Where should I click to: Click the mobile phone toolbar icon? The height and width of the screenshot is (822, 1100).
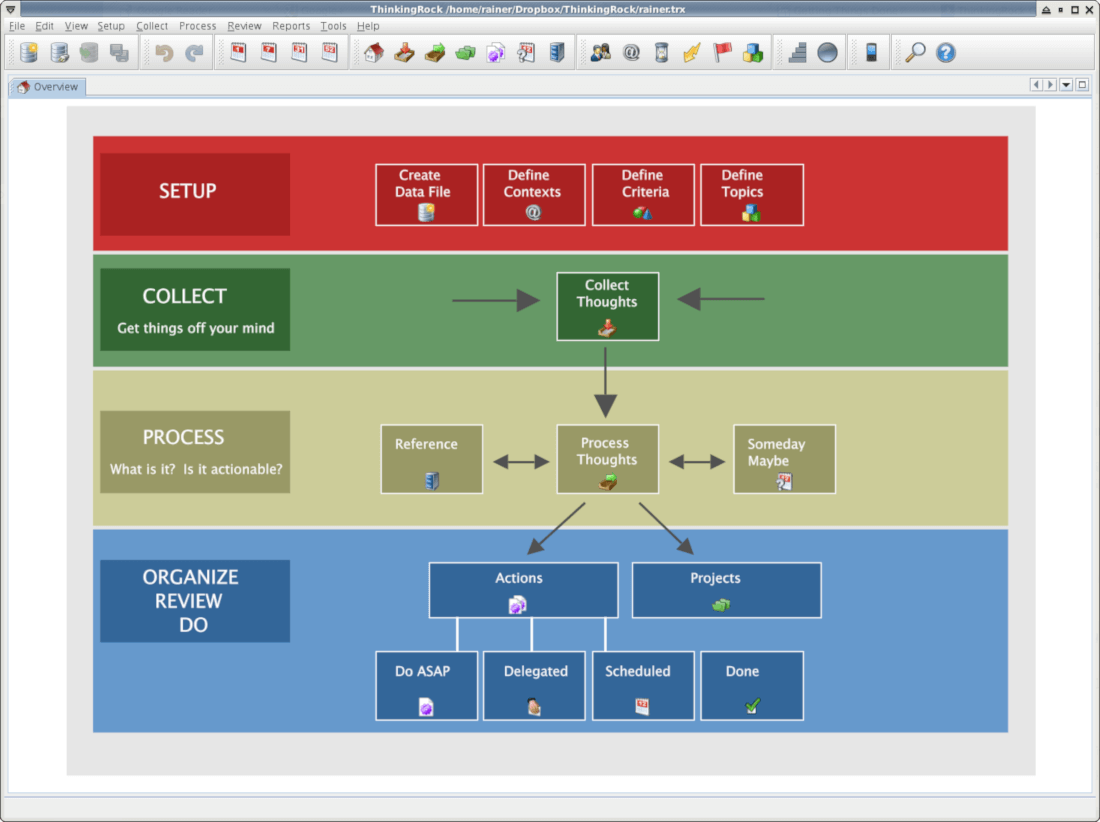coord(871,53)
